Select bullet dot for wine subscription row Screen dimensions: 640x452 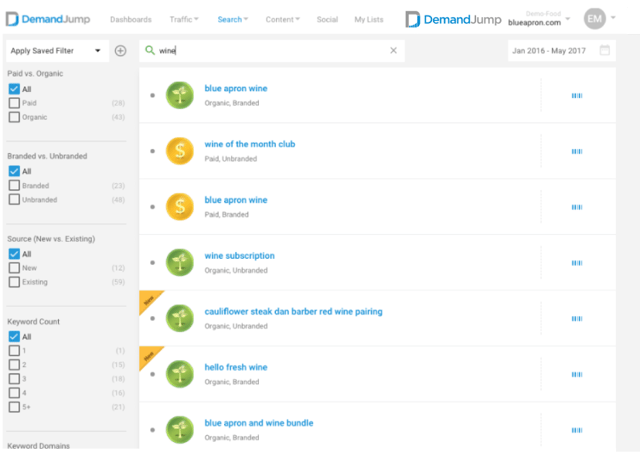point(153,263)
